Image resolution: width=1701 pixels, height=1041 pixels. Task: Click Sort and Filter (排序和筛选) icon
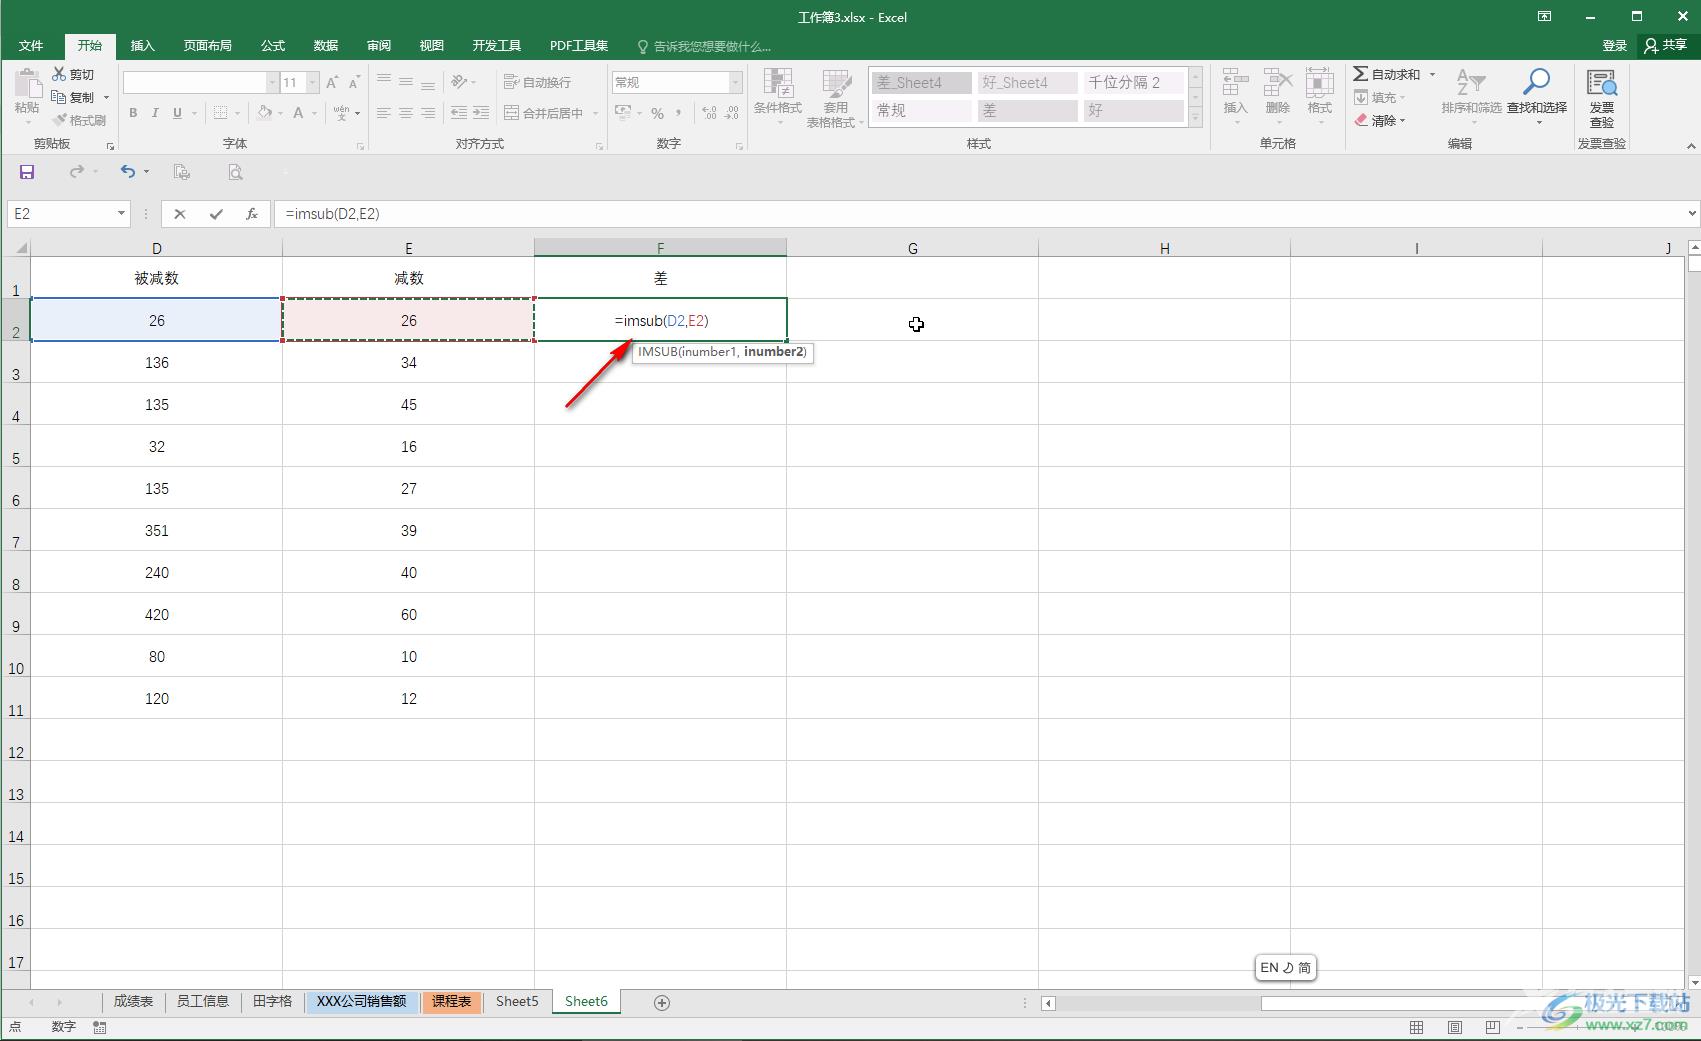tap(1470, 82)
